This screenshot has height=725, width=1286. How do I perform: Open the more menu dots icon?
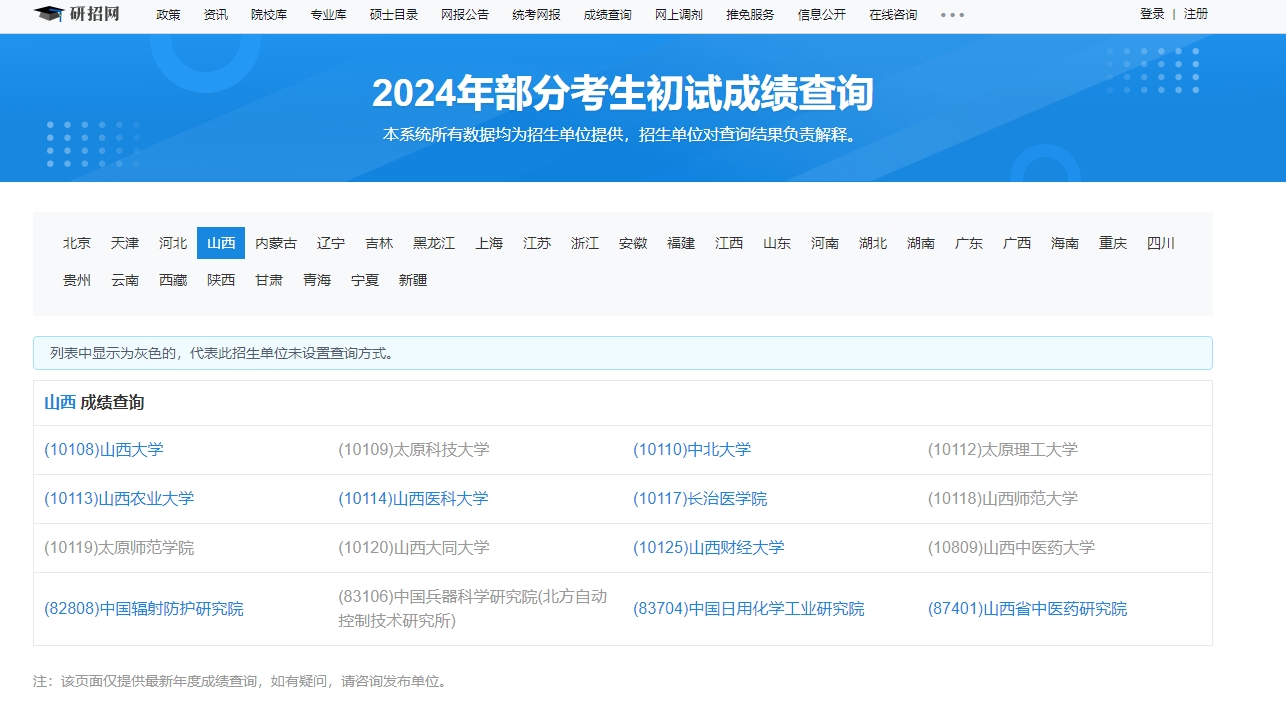[x=953, y=15]
